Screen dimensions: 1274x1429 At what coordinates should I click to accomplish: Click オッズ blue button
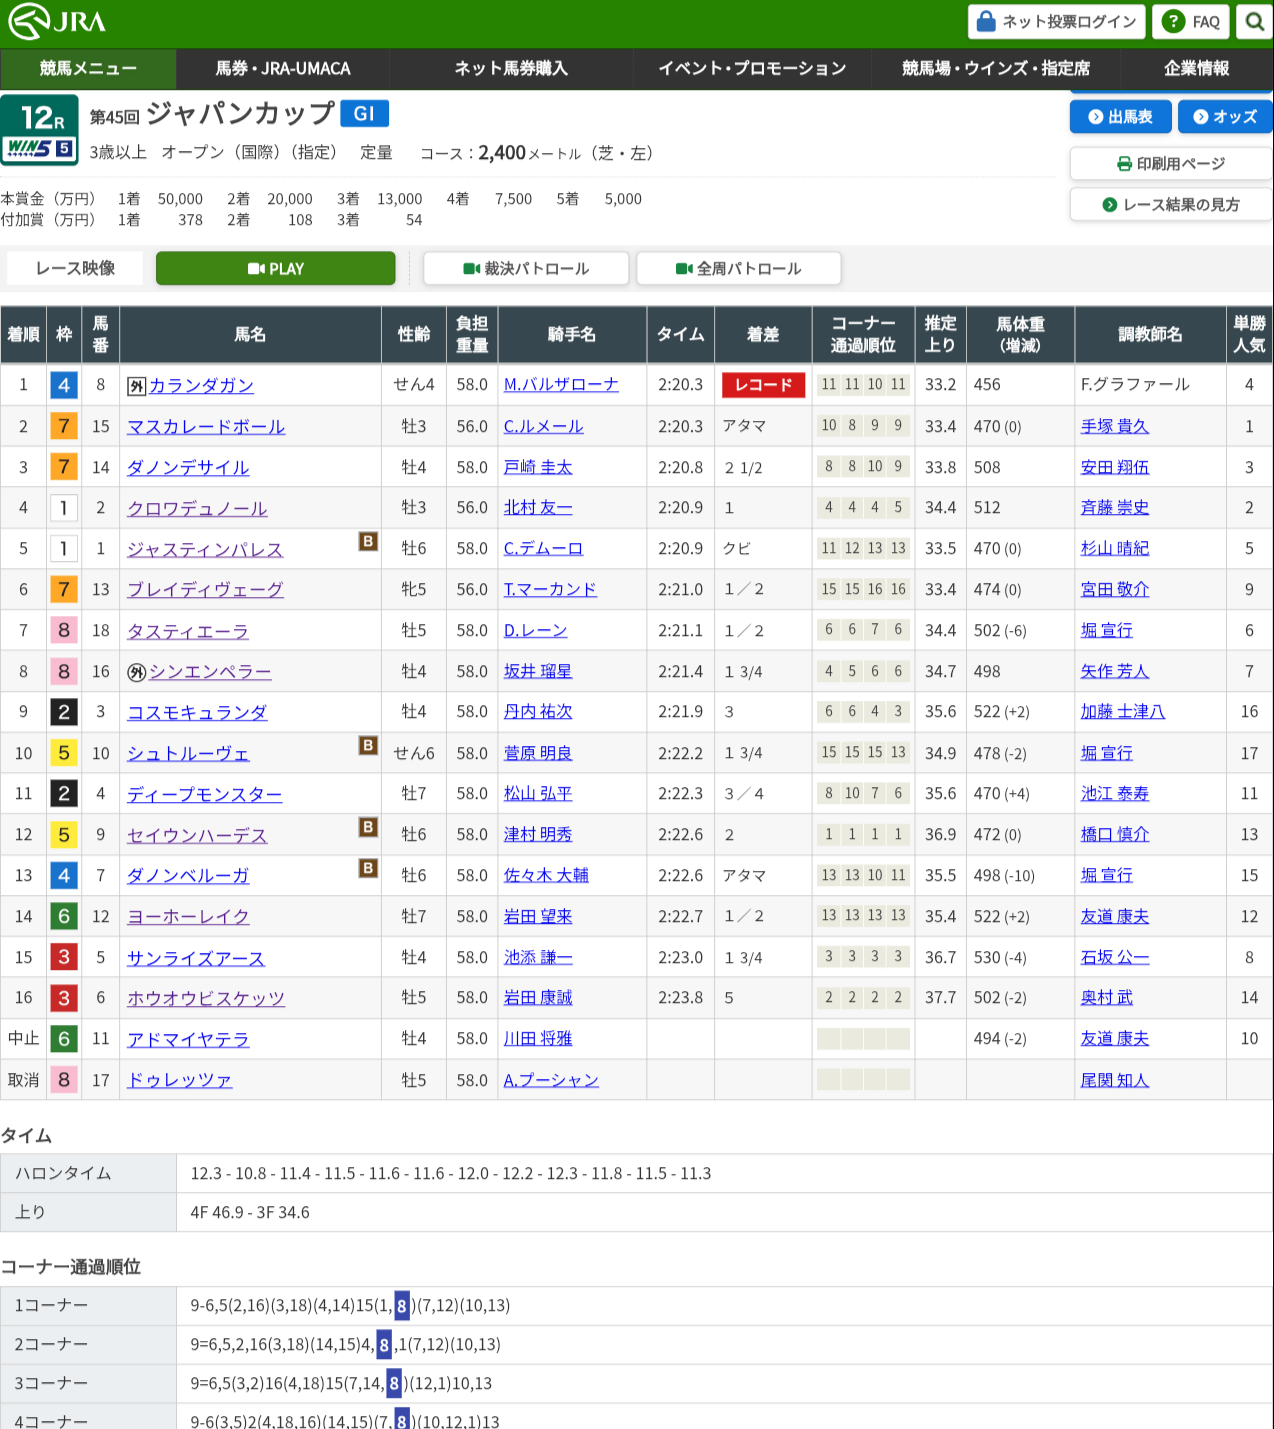click(x=1224, y=117)
